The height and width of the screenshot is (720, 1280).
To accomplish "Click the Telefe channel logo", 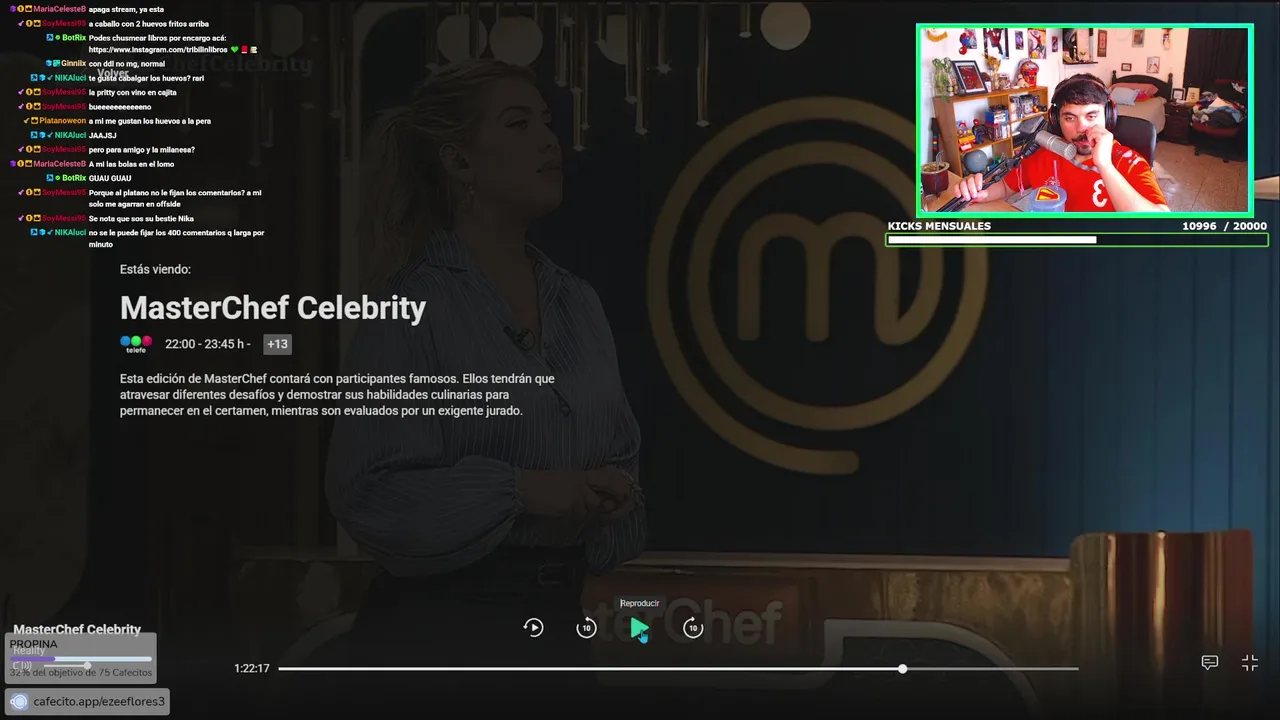I will (x=136, y=344).
